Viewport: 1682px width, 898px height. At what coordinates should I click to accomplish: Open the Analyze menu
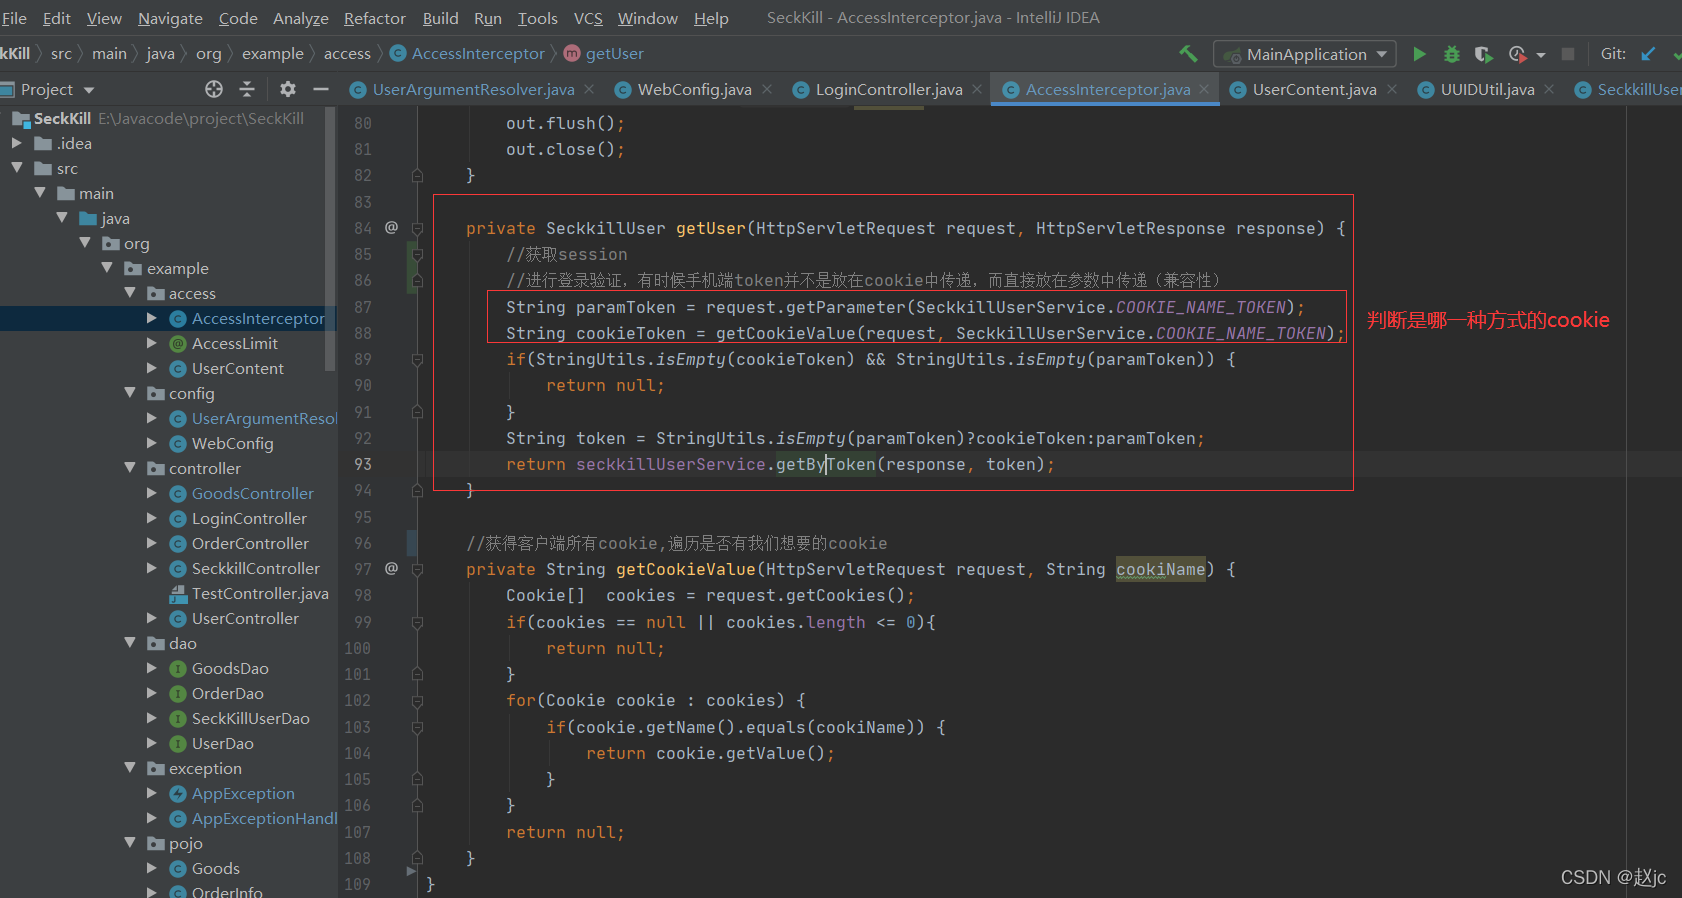click(300, 18)
